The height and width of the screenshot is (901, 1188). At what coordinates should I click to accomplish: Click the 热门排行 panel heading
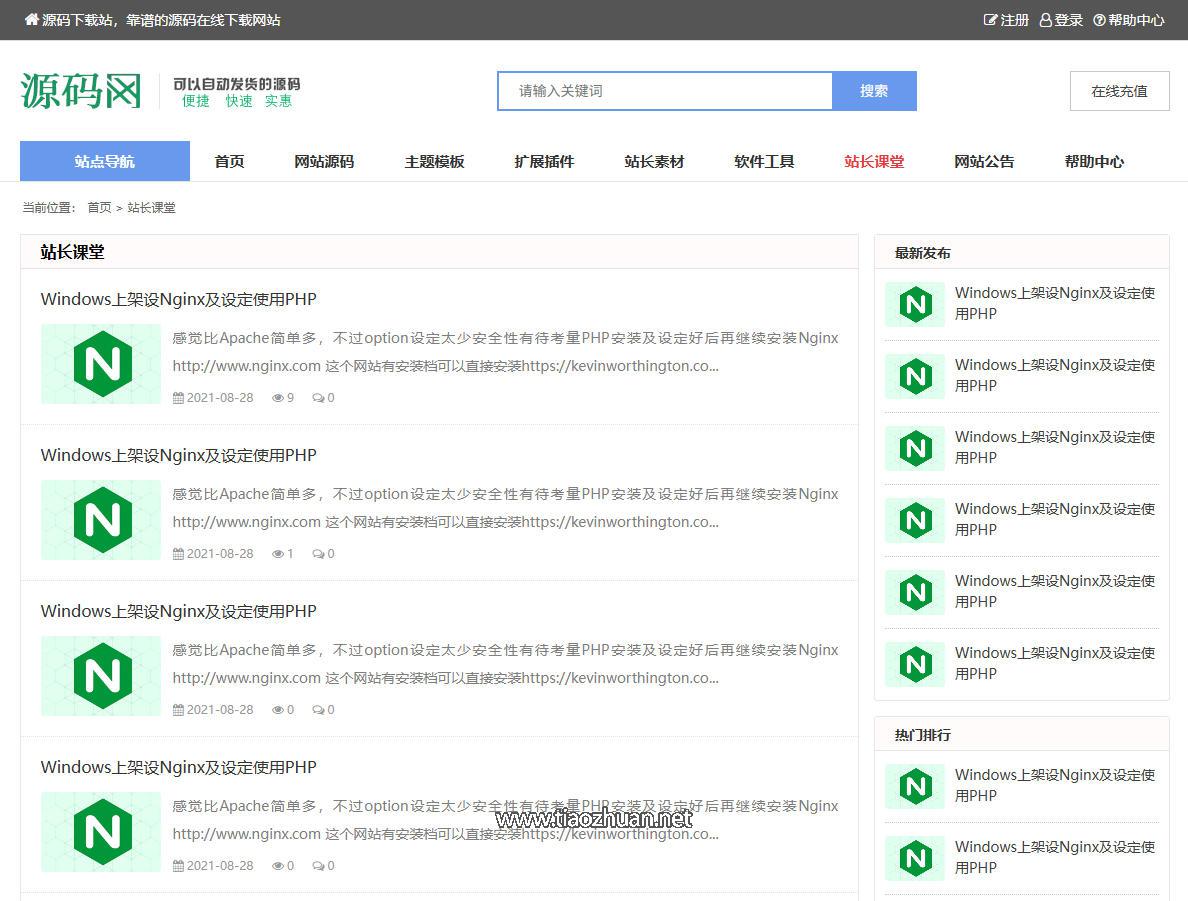coord(923,735)
